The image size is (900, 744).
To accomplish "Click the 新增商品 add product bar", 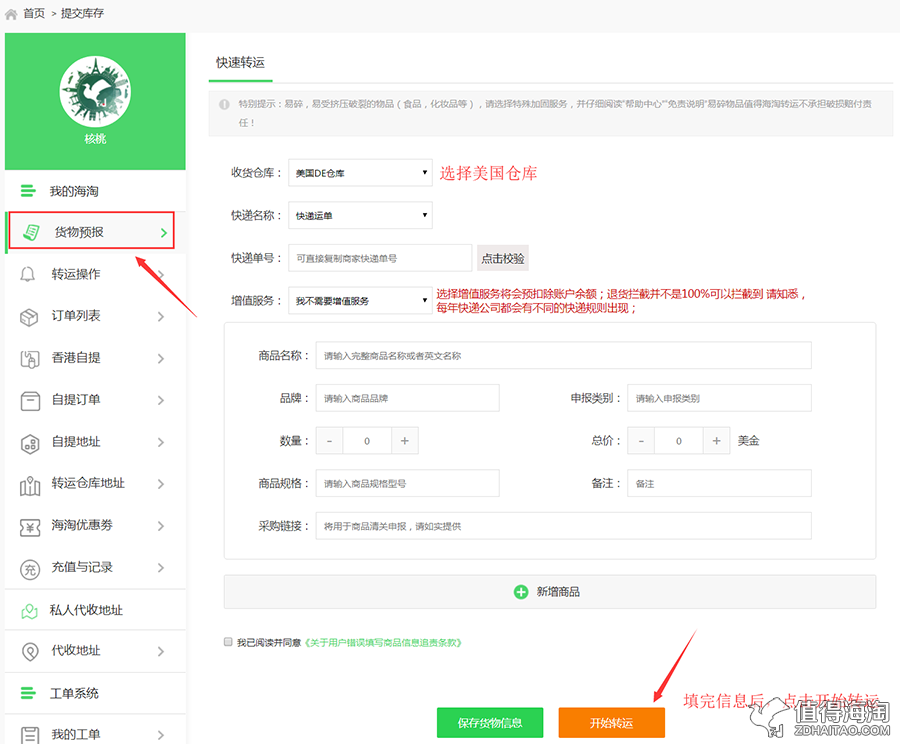I will [x=550, y=592].
